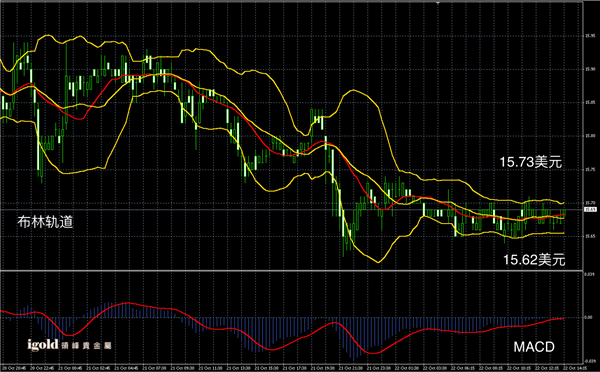Image resolution: width=600 pixels, height=372 pixels.
Task: Click the peak of the upper Bollinger band near 21 Oct 21:30
Action: point(353,90)
